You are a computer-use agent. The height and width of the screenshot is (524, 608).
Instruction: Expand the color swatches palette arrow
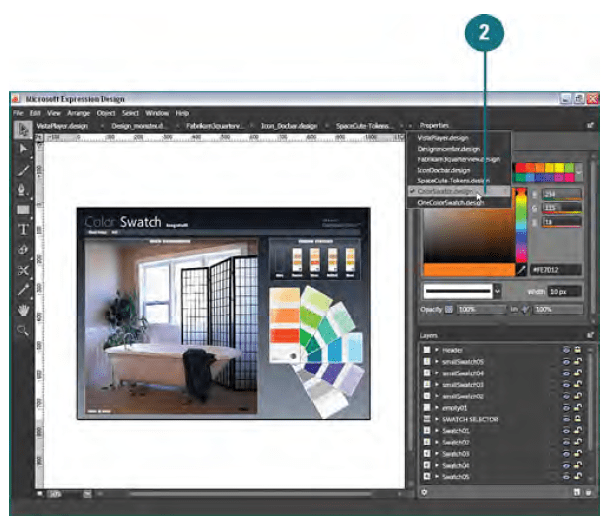[579, 172]
